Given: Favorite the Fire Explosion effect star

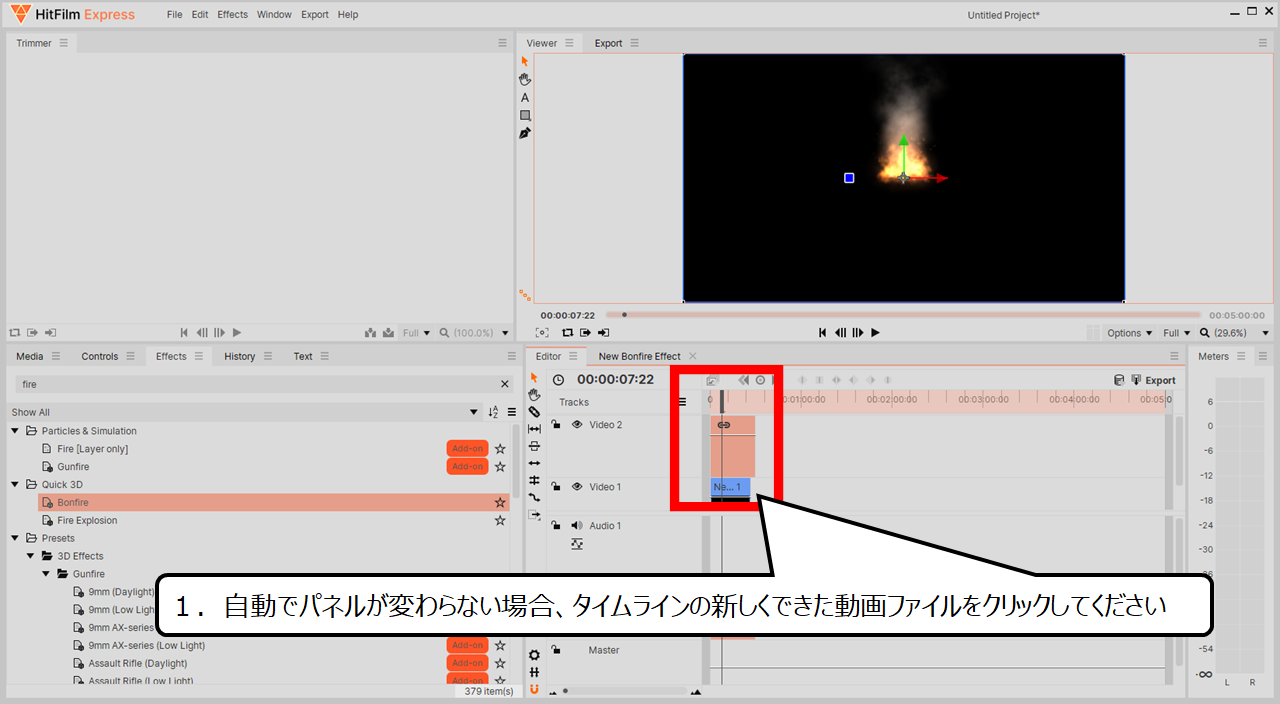Looking at the screenshot, I should click(x=500, y=520).
